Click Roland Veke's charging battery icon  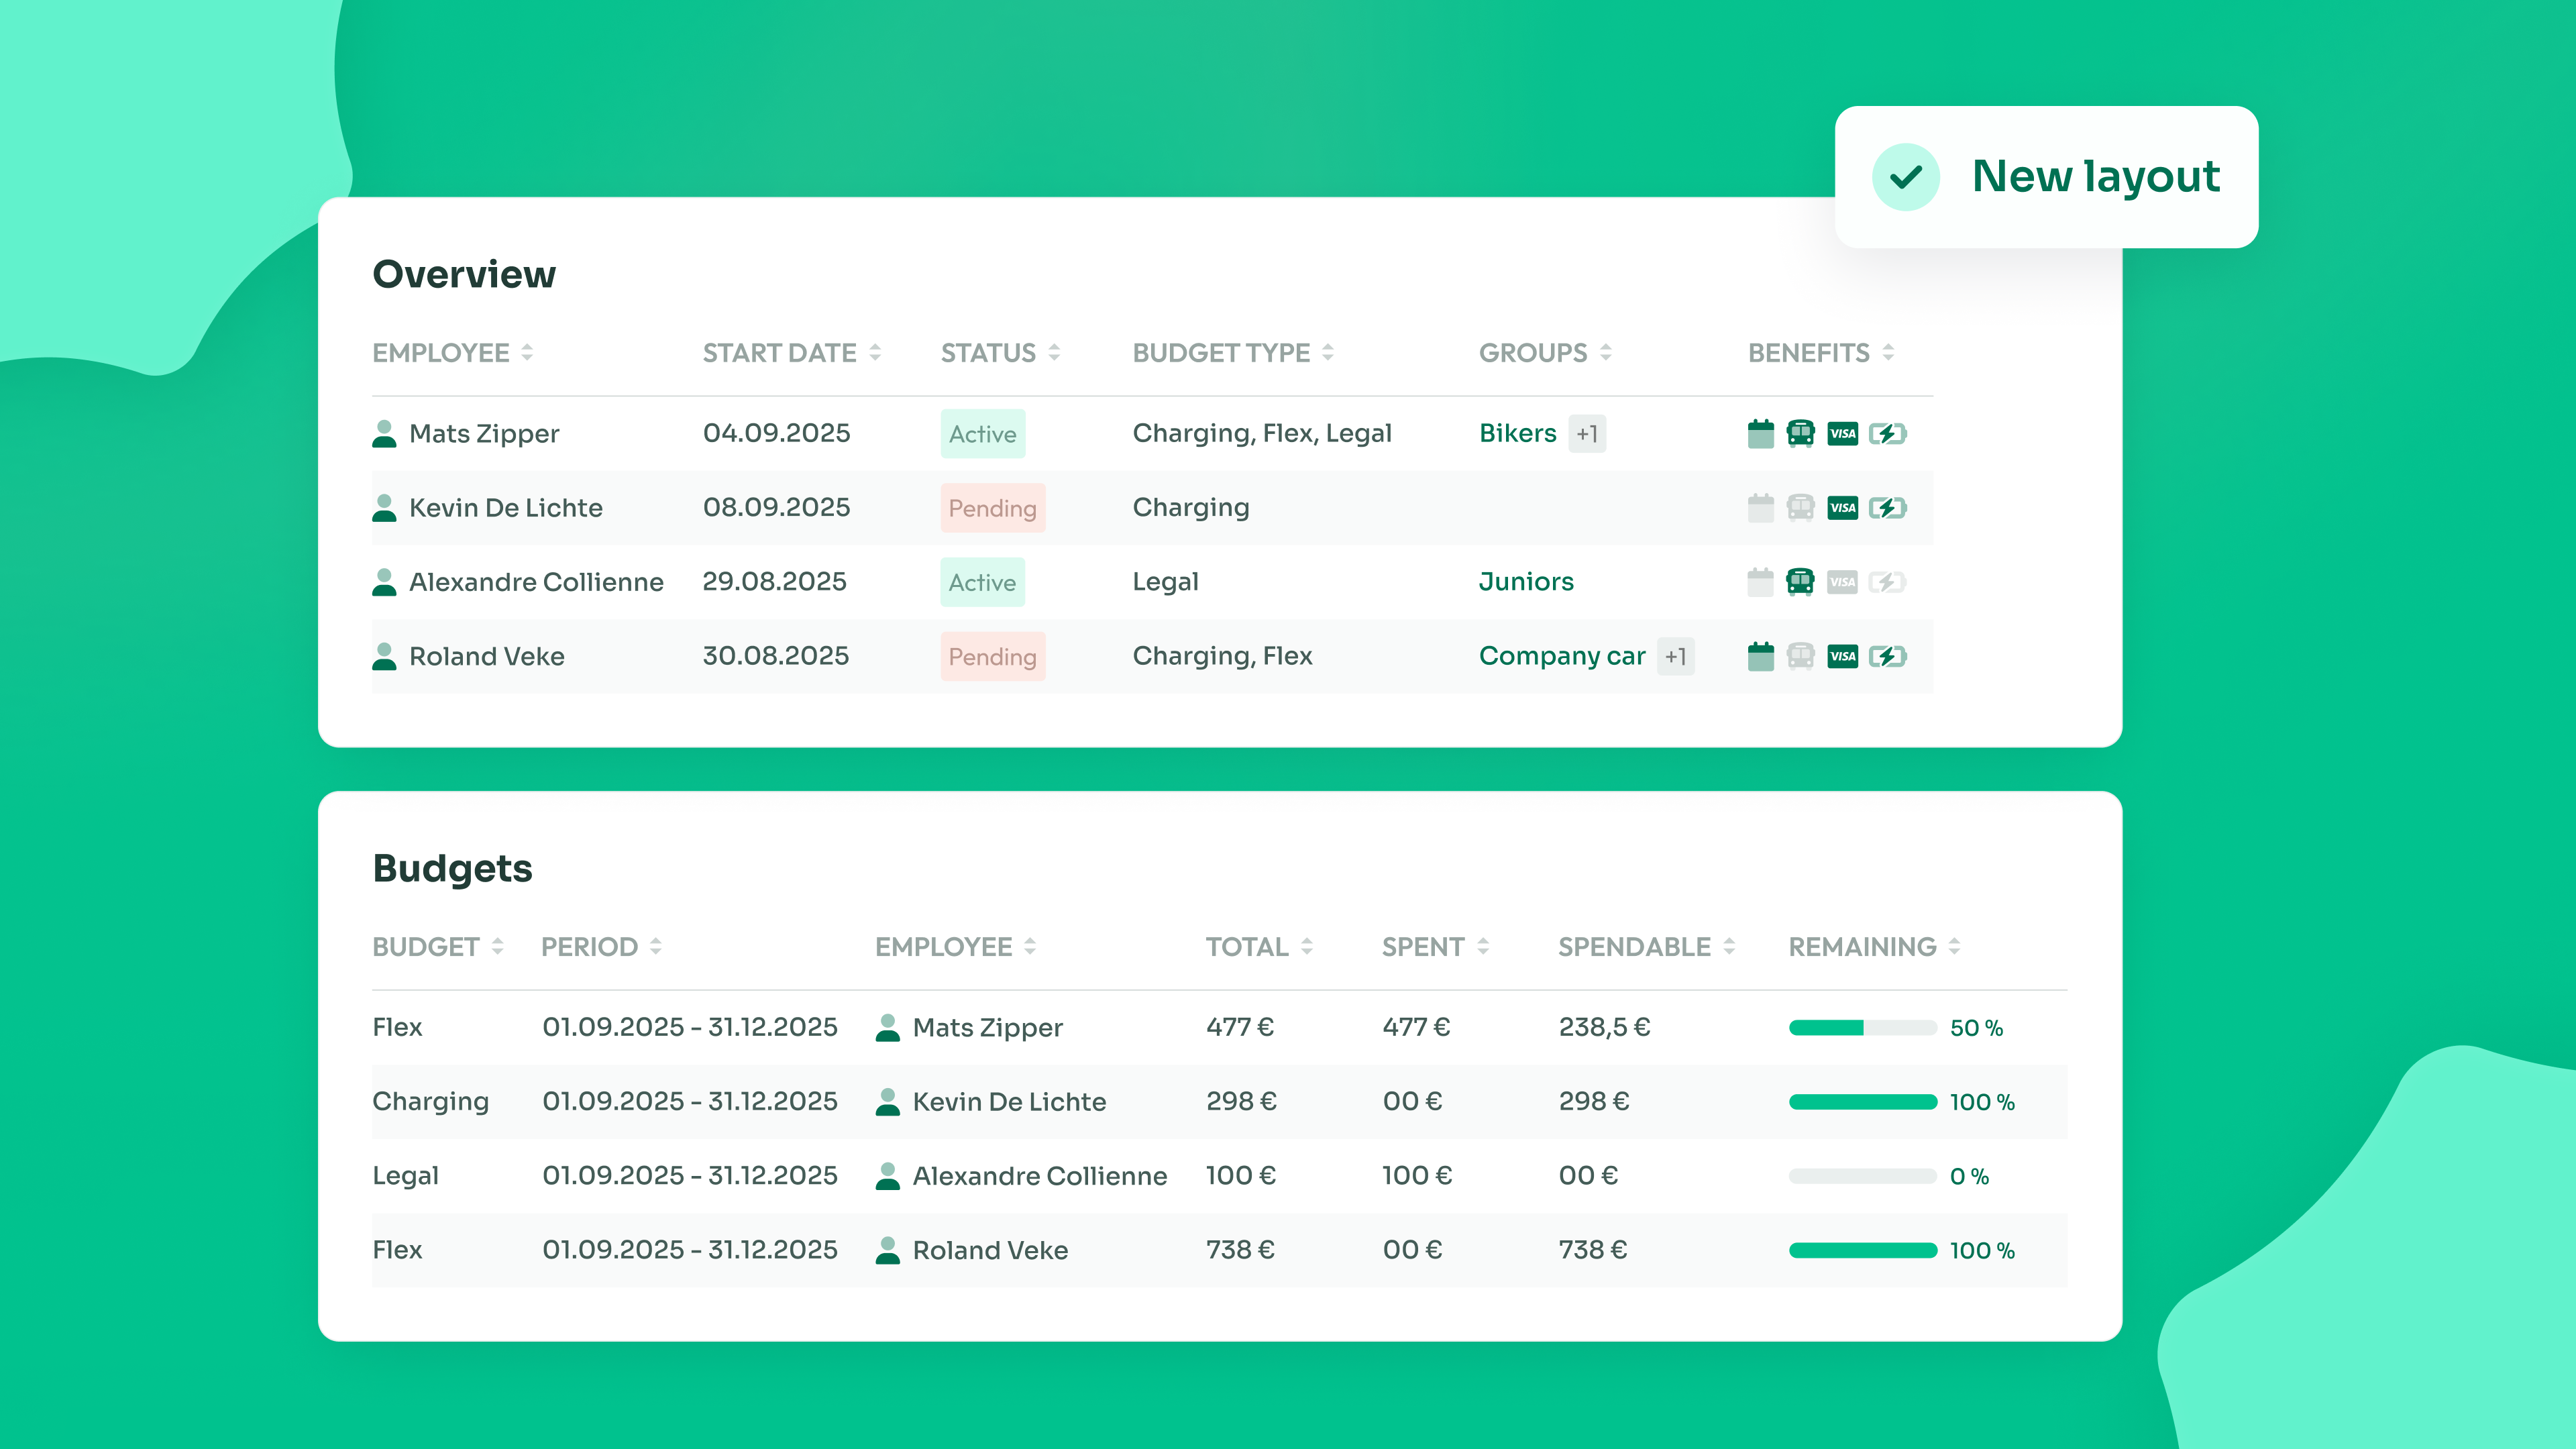pos(1887,657)
